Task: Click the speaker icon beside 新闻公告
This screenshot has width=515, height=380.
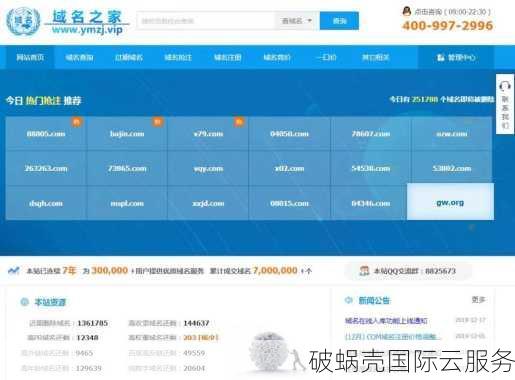Action: coord(348,300)
